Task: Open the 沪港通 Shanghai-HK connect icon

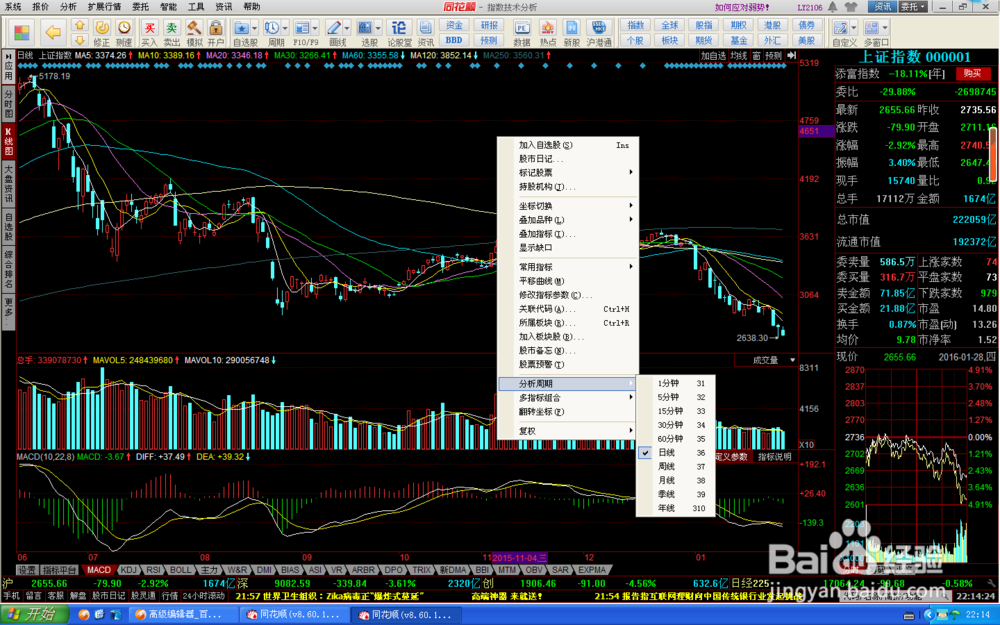Action: click(x=599, y=33)
